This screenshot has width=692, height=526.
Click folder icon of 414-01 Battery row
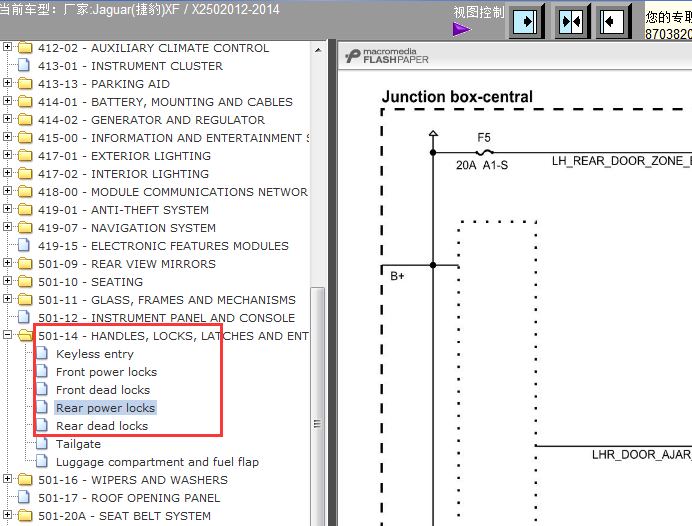[x=25, y=101]
